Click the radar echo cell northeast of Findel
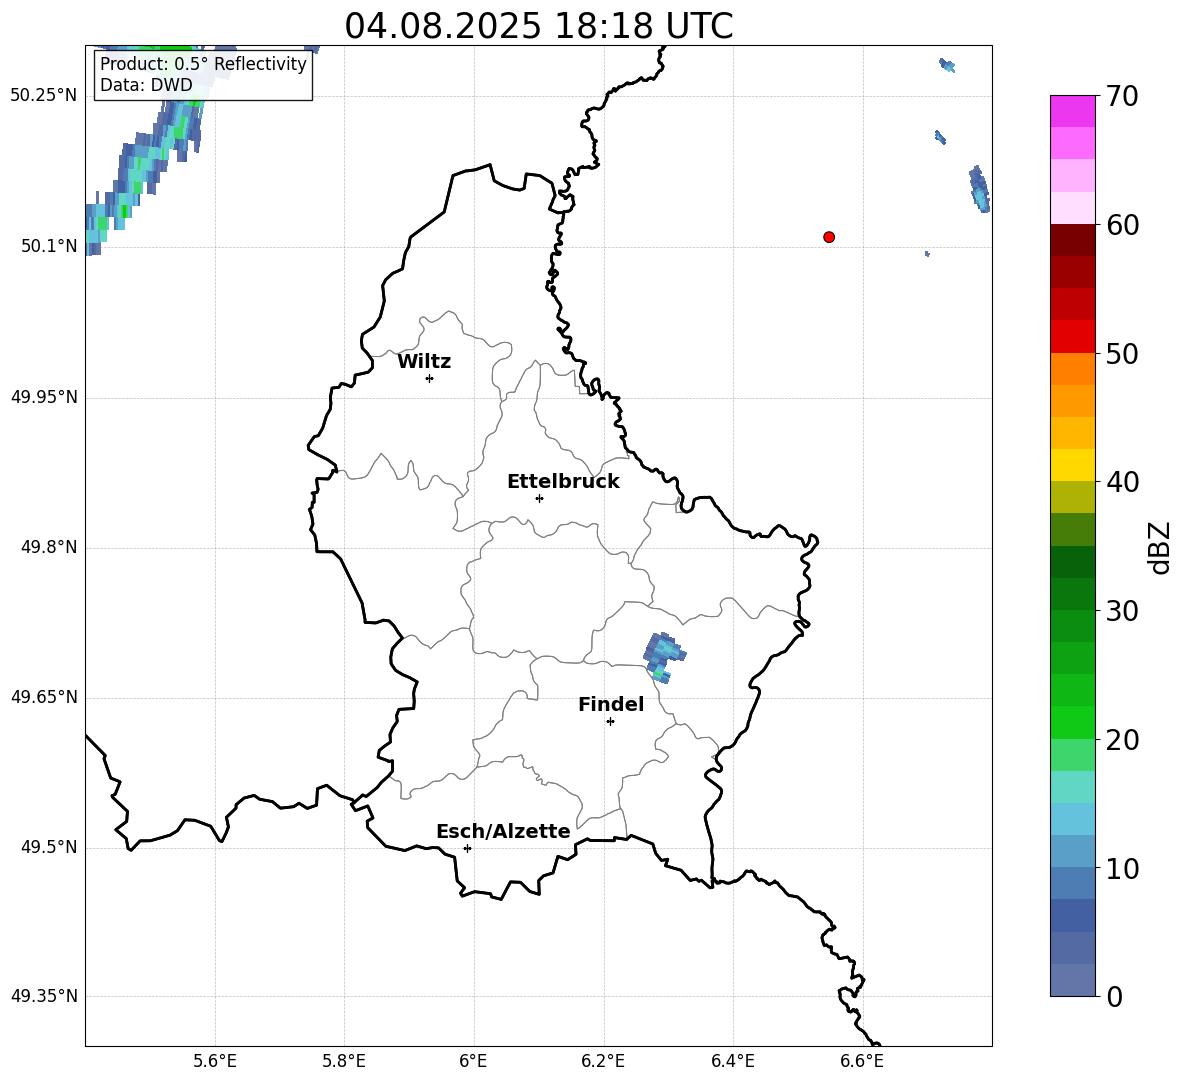This screenshot has height=1081, width=1184. pos(663,657)
